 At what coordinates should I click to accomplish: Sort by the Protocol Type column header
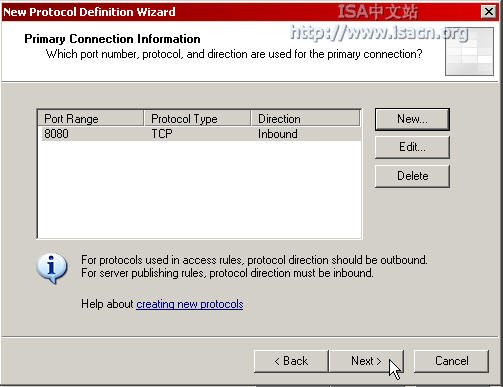[197, 119]
